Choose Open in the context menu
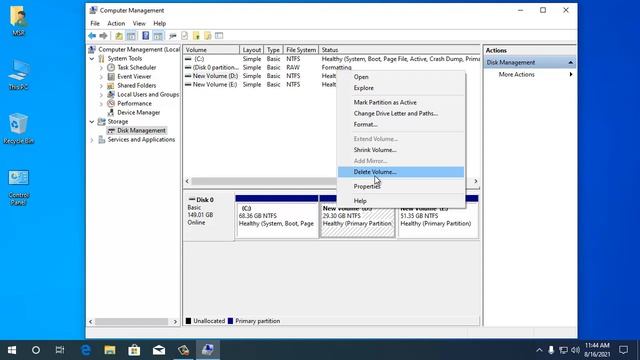The image size is (640, 360). (x=401, y=77)
